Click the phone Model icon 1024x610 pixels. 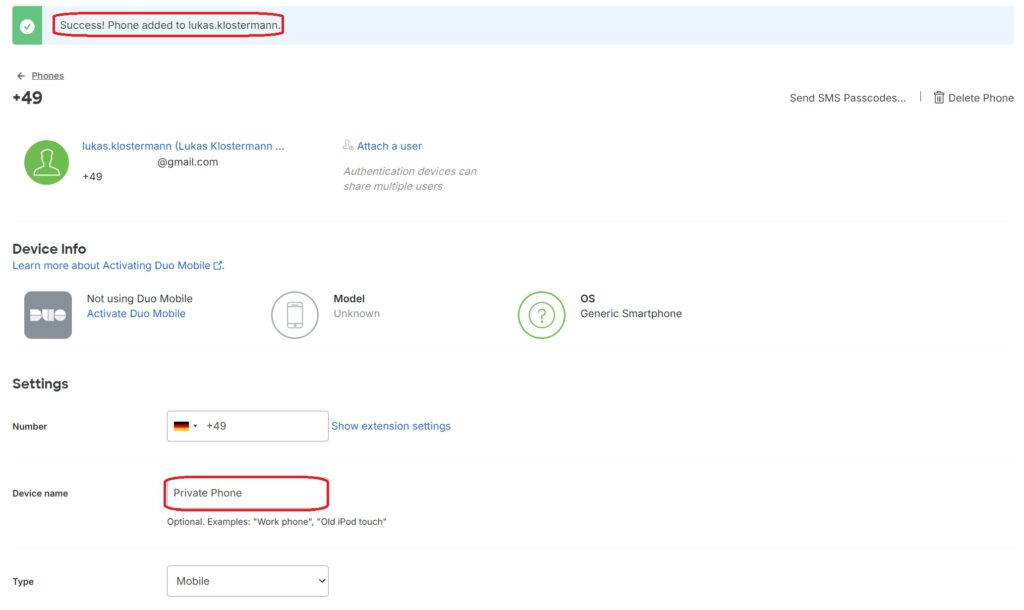(295, 315)
